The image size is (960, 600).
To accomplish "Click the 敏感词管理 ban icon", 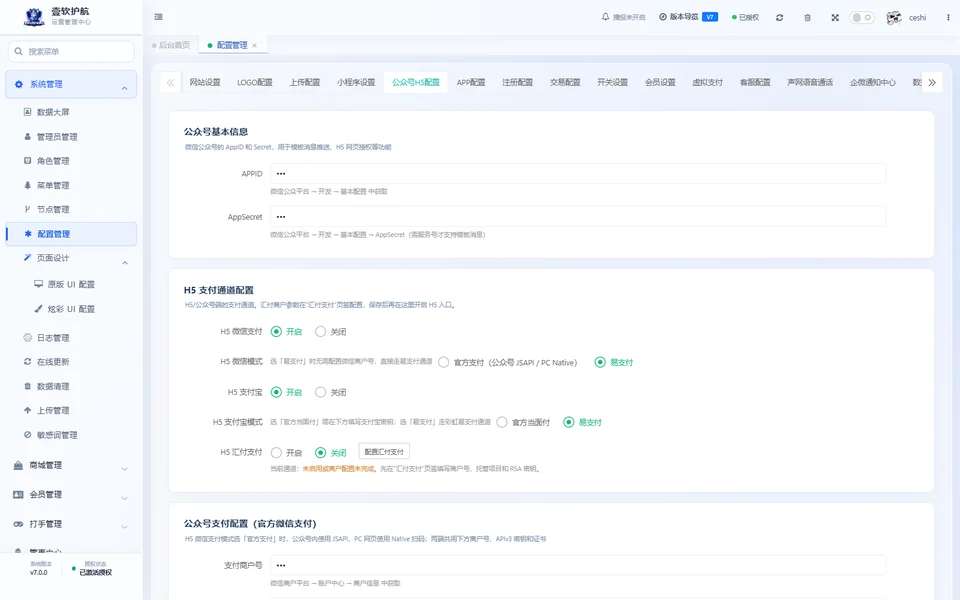I will pos(27,435).
